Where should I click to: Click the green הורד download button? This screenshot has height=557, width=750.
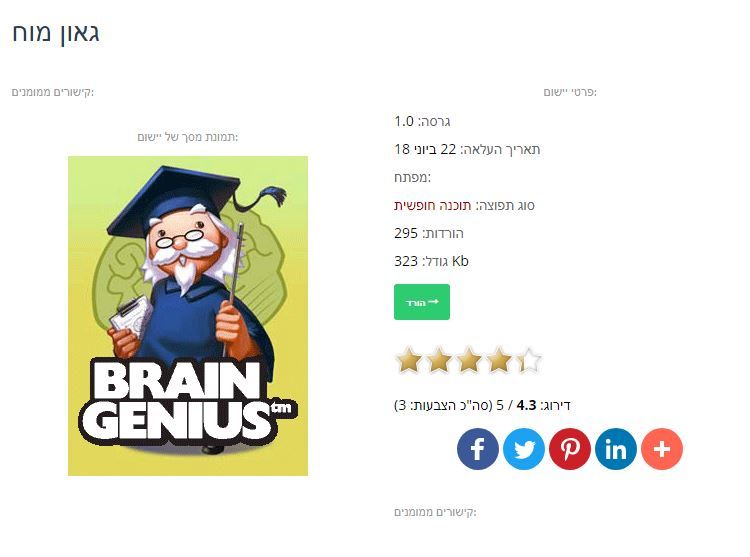pos(422,302)
